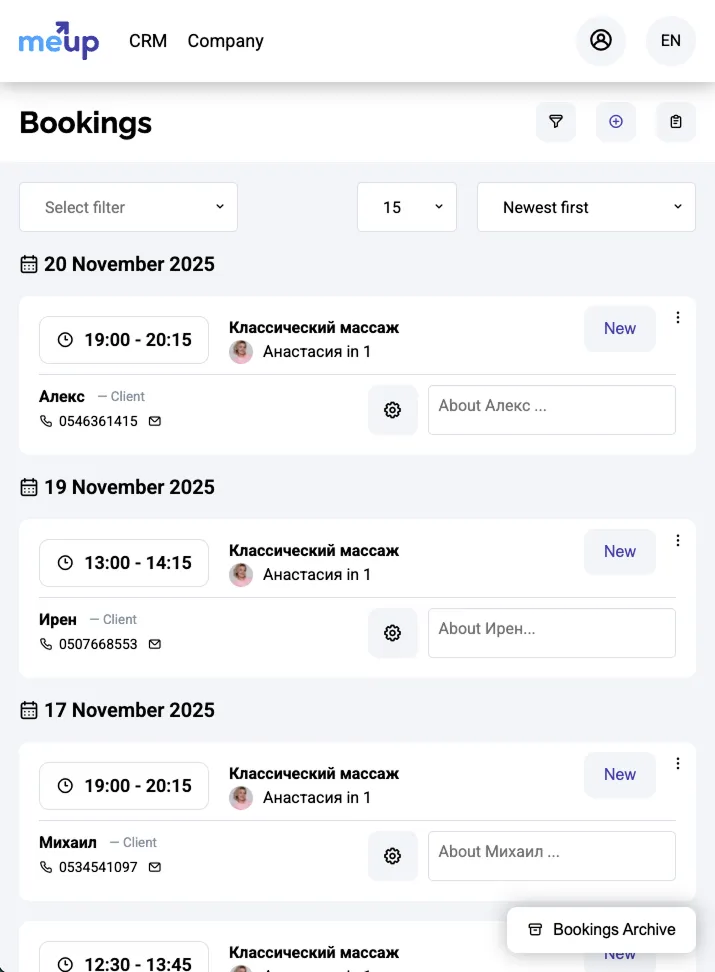Screen dimensions: 715x972
Task: Switch language with the EN button
Action: pyautogui.click(x=671, y=41)
